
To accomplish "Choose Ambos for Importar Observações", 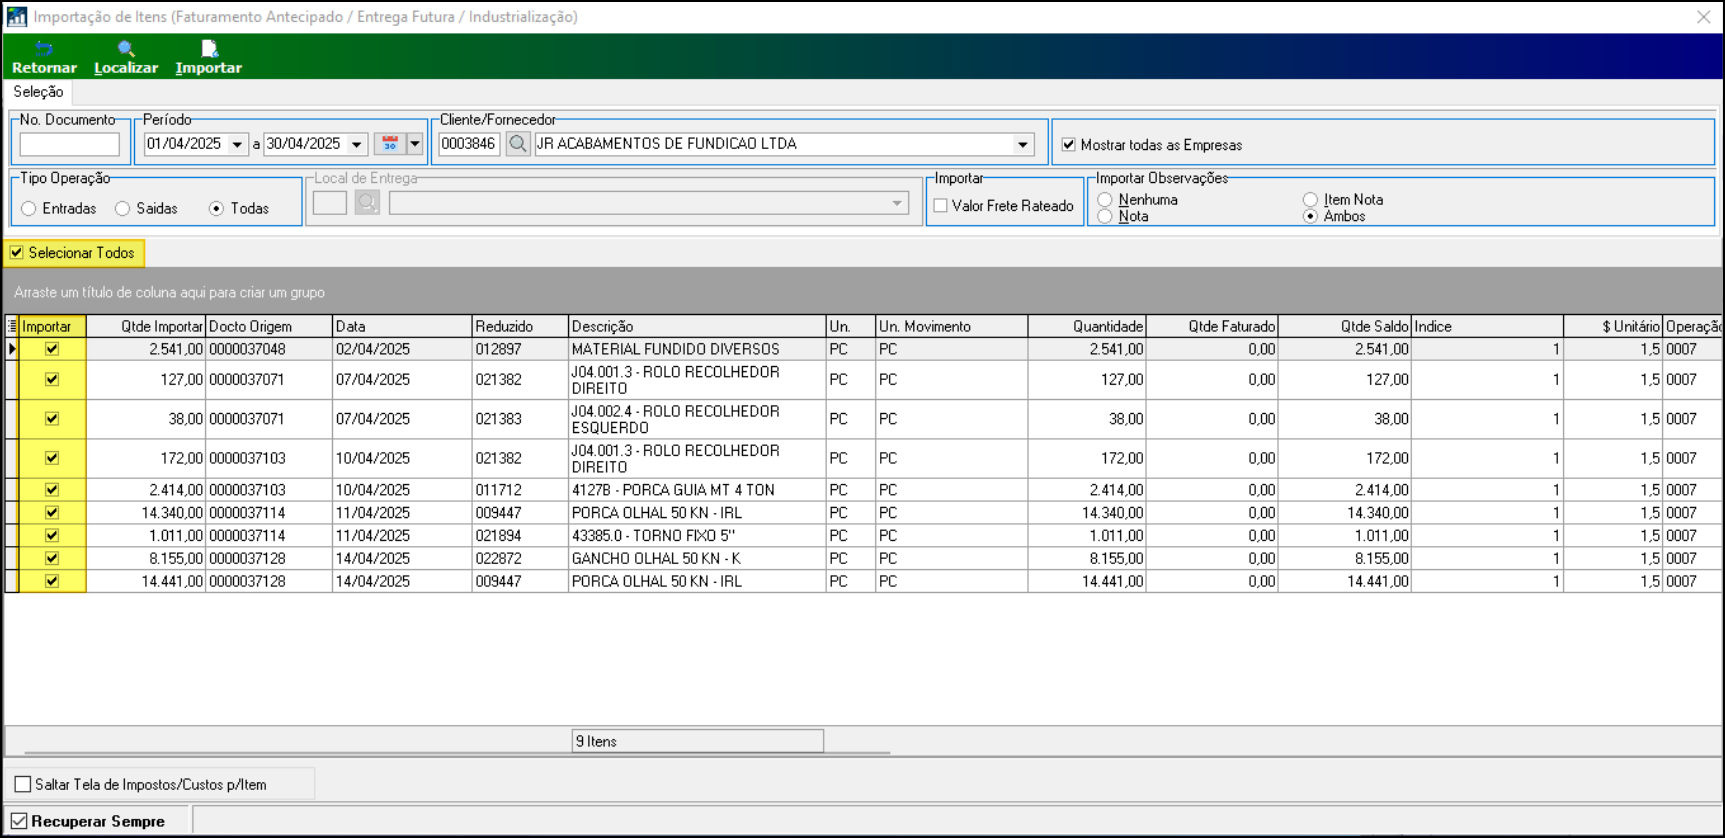I will click(x=1310, y=216).
